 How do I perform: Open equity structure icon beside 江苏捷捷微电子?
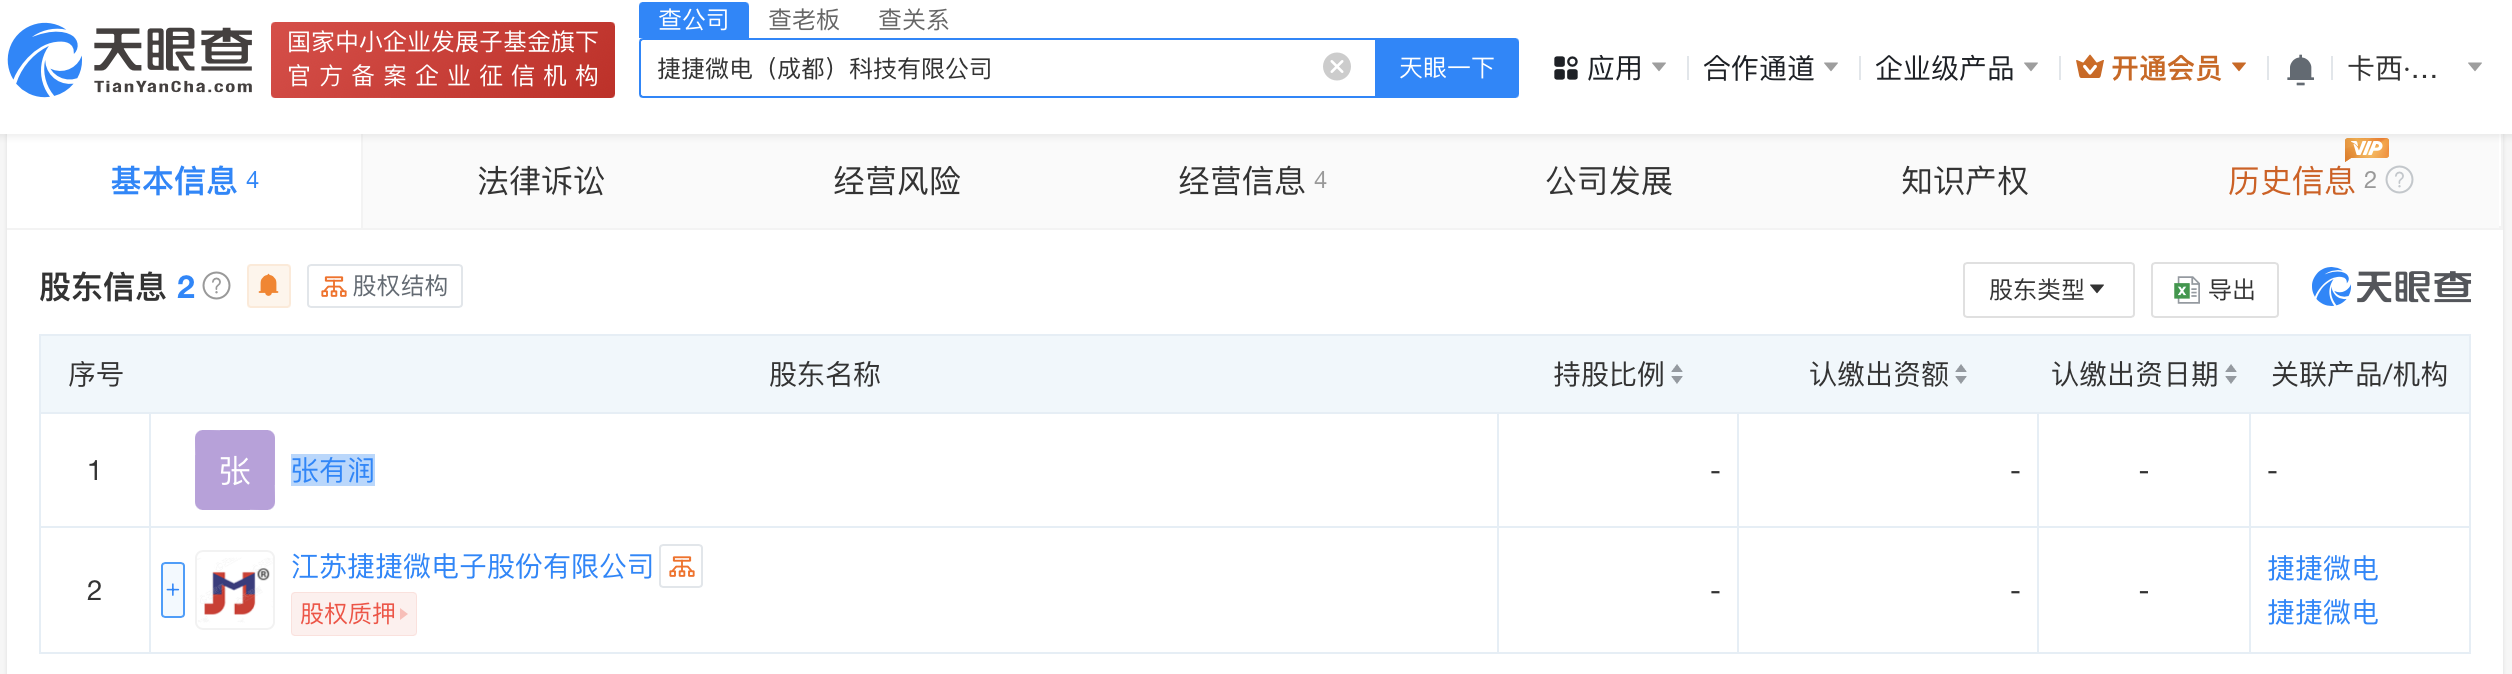[682, 567]
